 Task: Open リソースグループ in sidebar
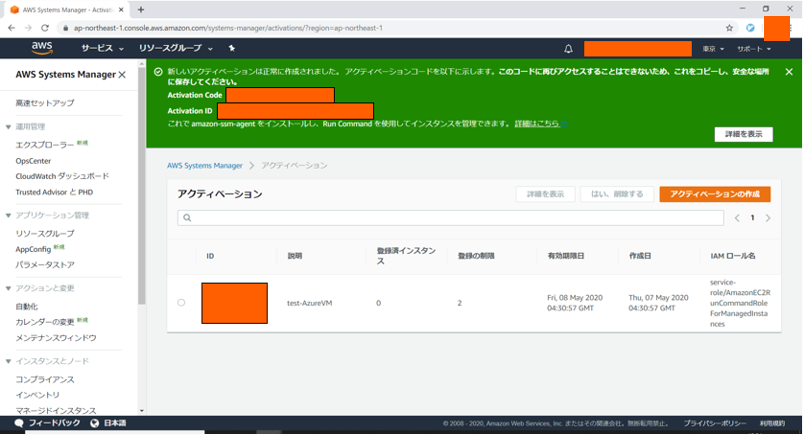click(45, 234)
